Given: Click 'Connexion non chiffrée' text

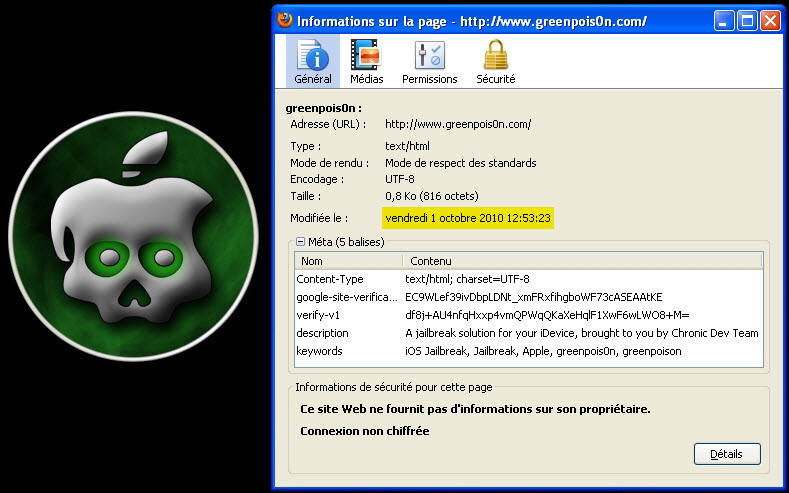Looking at the screenshot, I should (x=364, y=431).
